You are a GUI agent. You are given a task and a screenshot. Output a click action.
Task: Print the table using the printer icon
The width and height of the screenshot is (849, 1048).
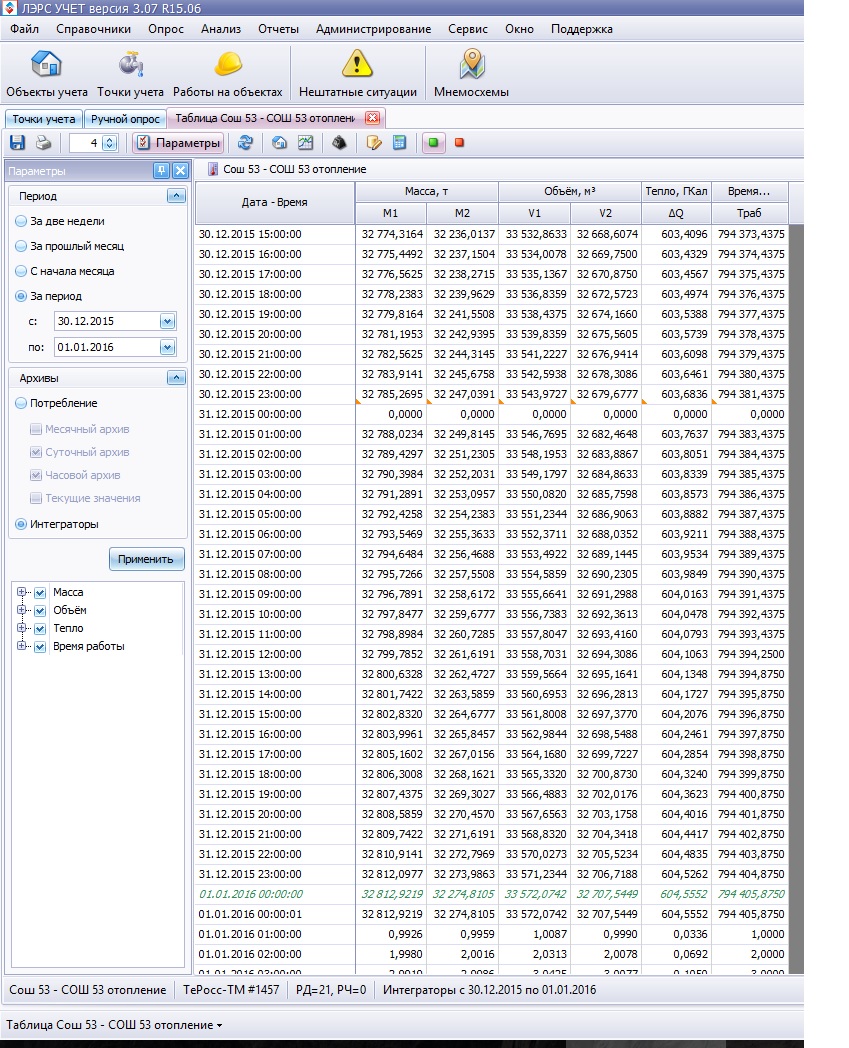[43, 142]
